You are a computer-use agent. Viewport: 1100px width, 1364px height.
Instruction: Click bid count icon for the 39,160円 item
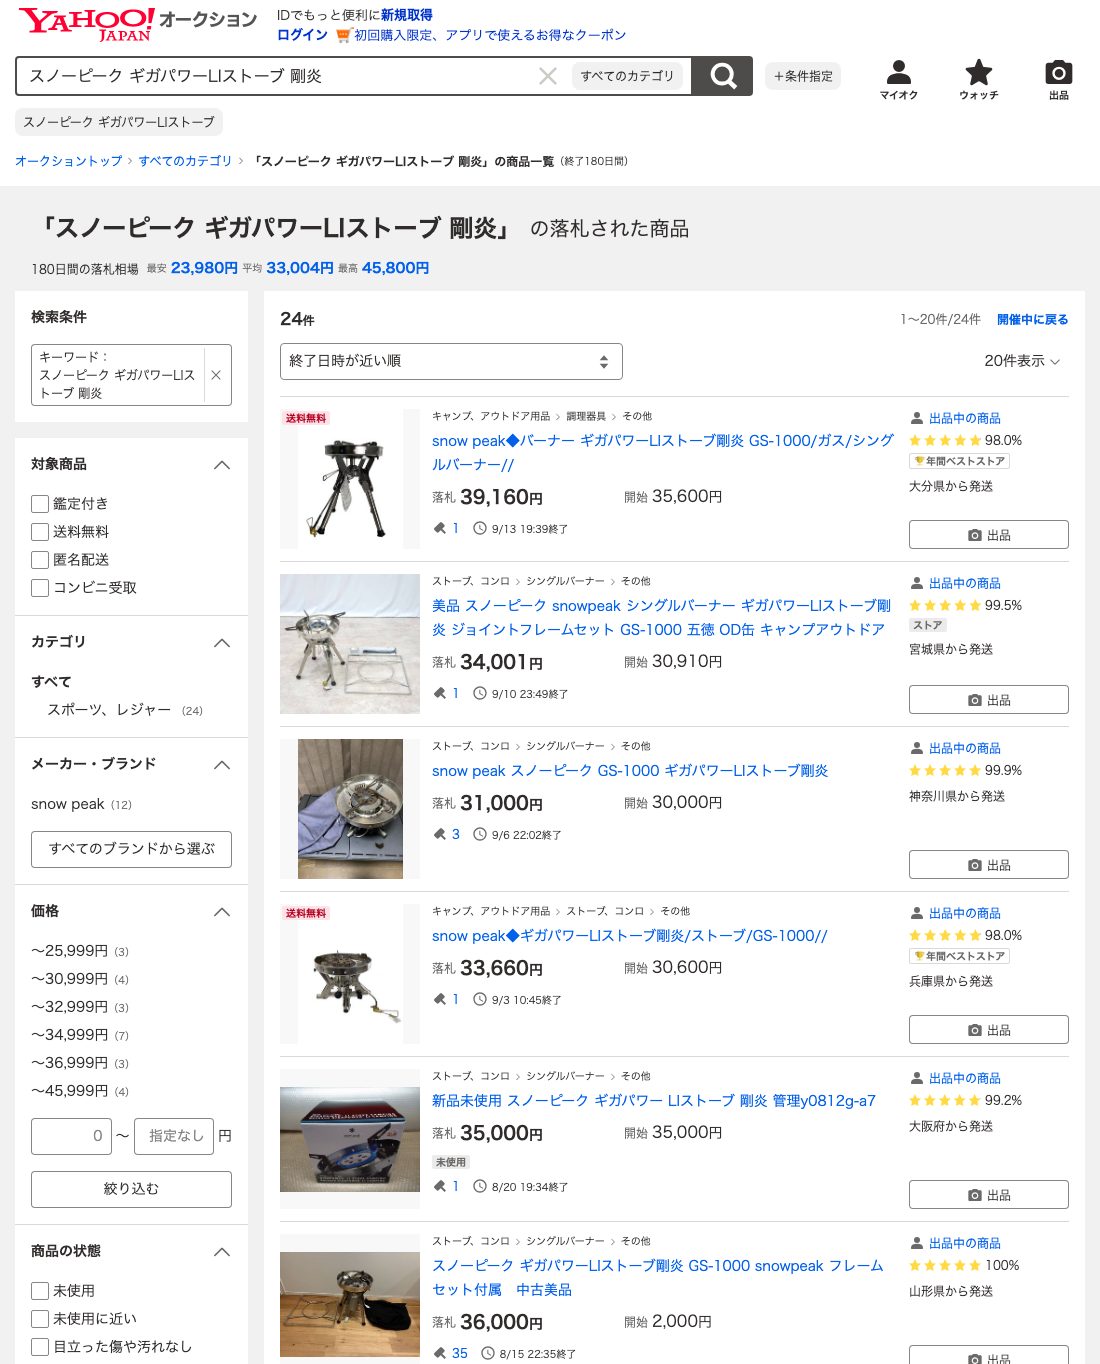[439, 528]
